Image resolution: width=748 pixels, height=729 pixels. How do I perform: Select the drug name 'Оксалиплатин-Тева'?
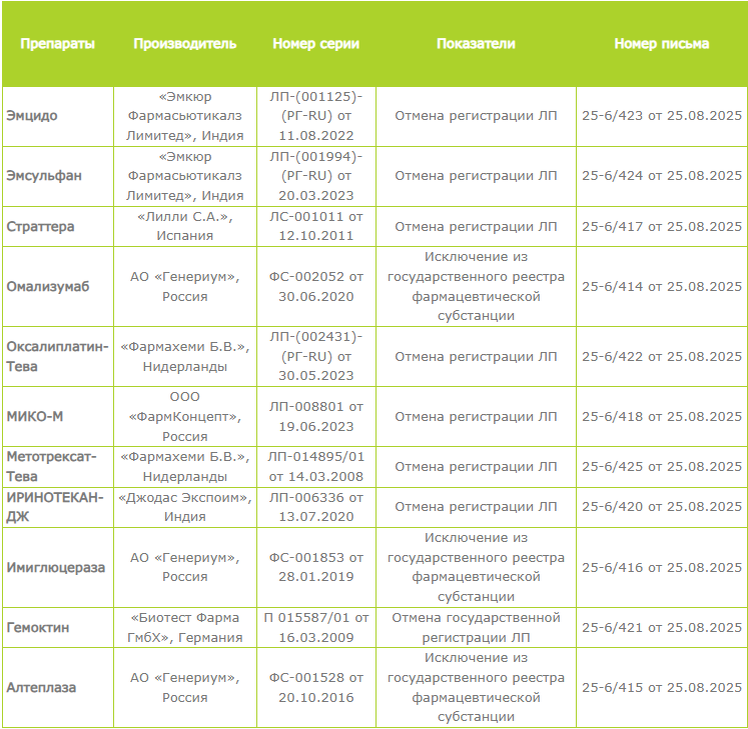(57, 356)
